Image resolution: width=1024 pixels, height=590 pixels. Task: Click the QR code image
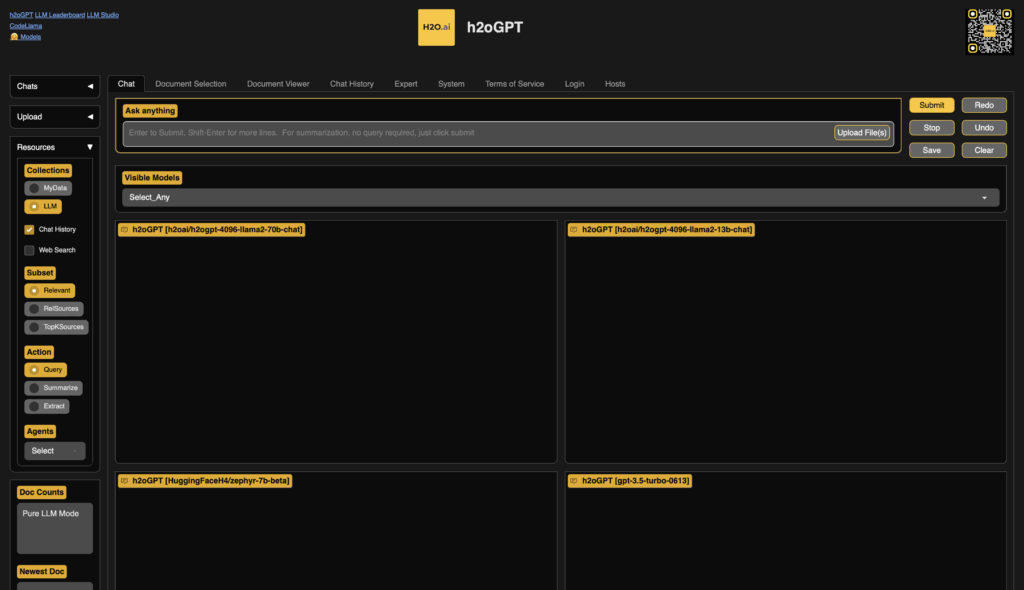tap(989, 31)
